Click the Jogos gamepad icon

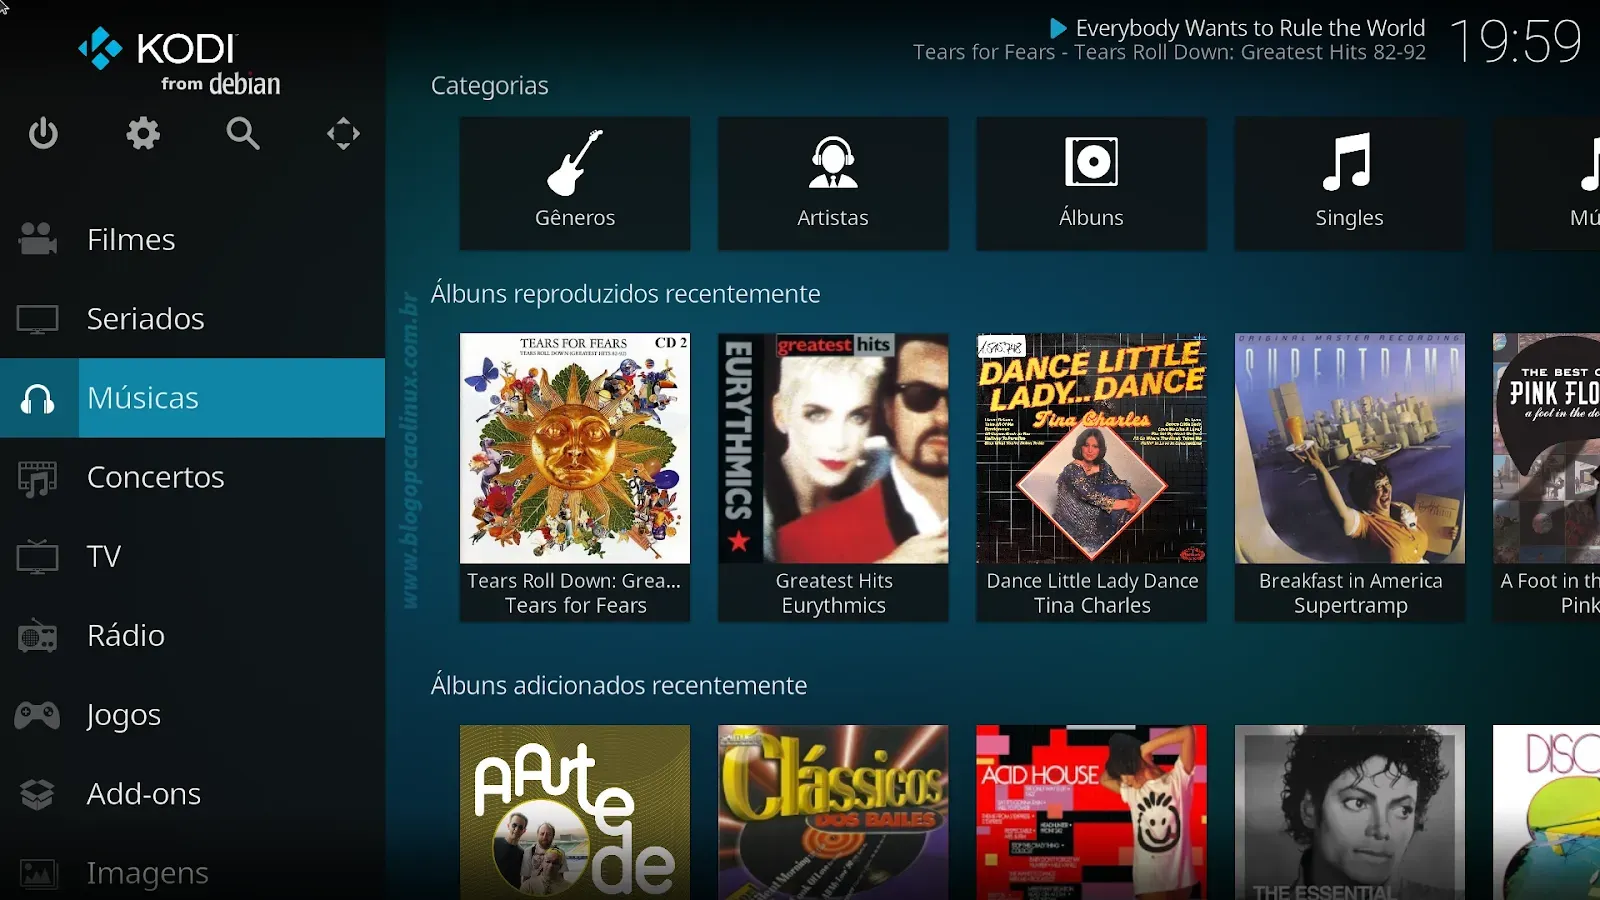37,715
